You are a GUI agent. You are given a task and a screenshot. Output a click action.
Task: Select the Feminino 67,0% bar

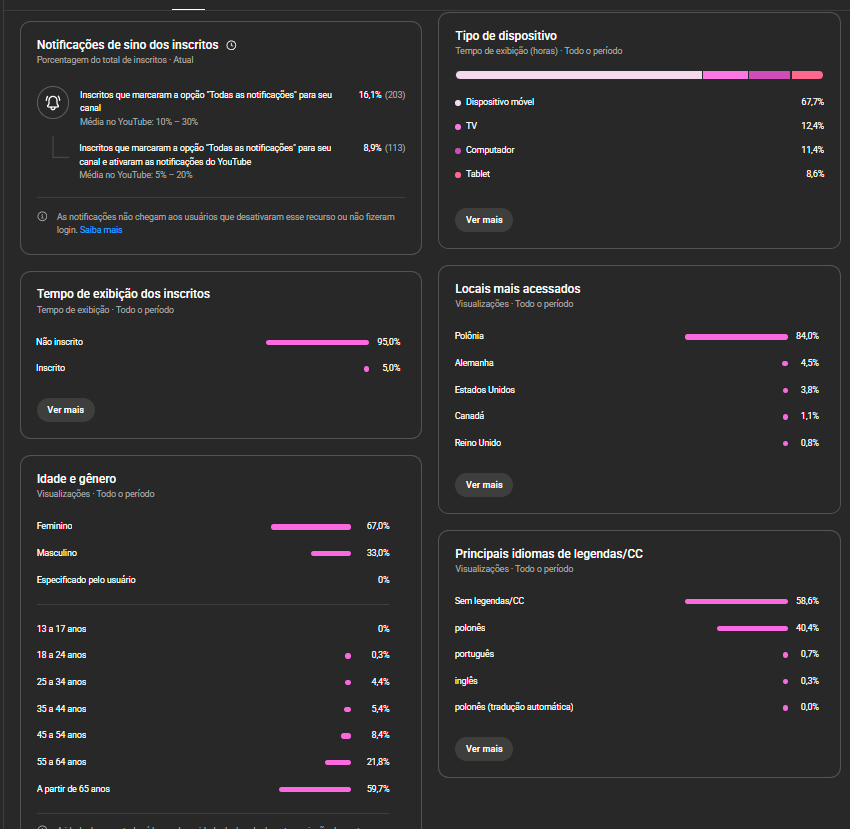311,526
